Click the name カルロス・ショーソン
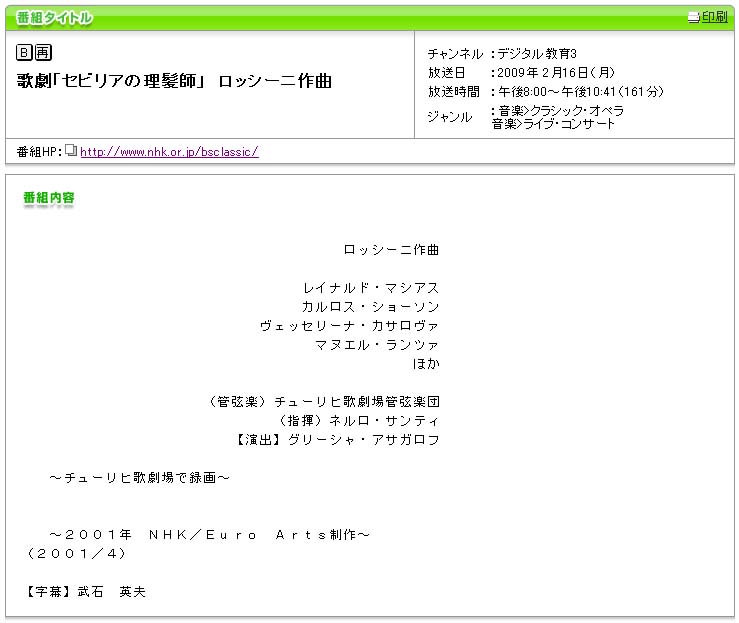739x623 pixels. [x=370, y=307]
